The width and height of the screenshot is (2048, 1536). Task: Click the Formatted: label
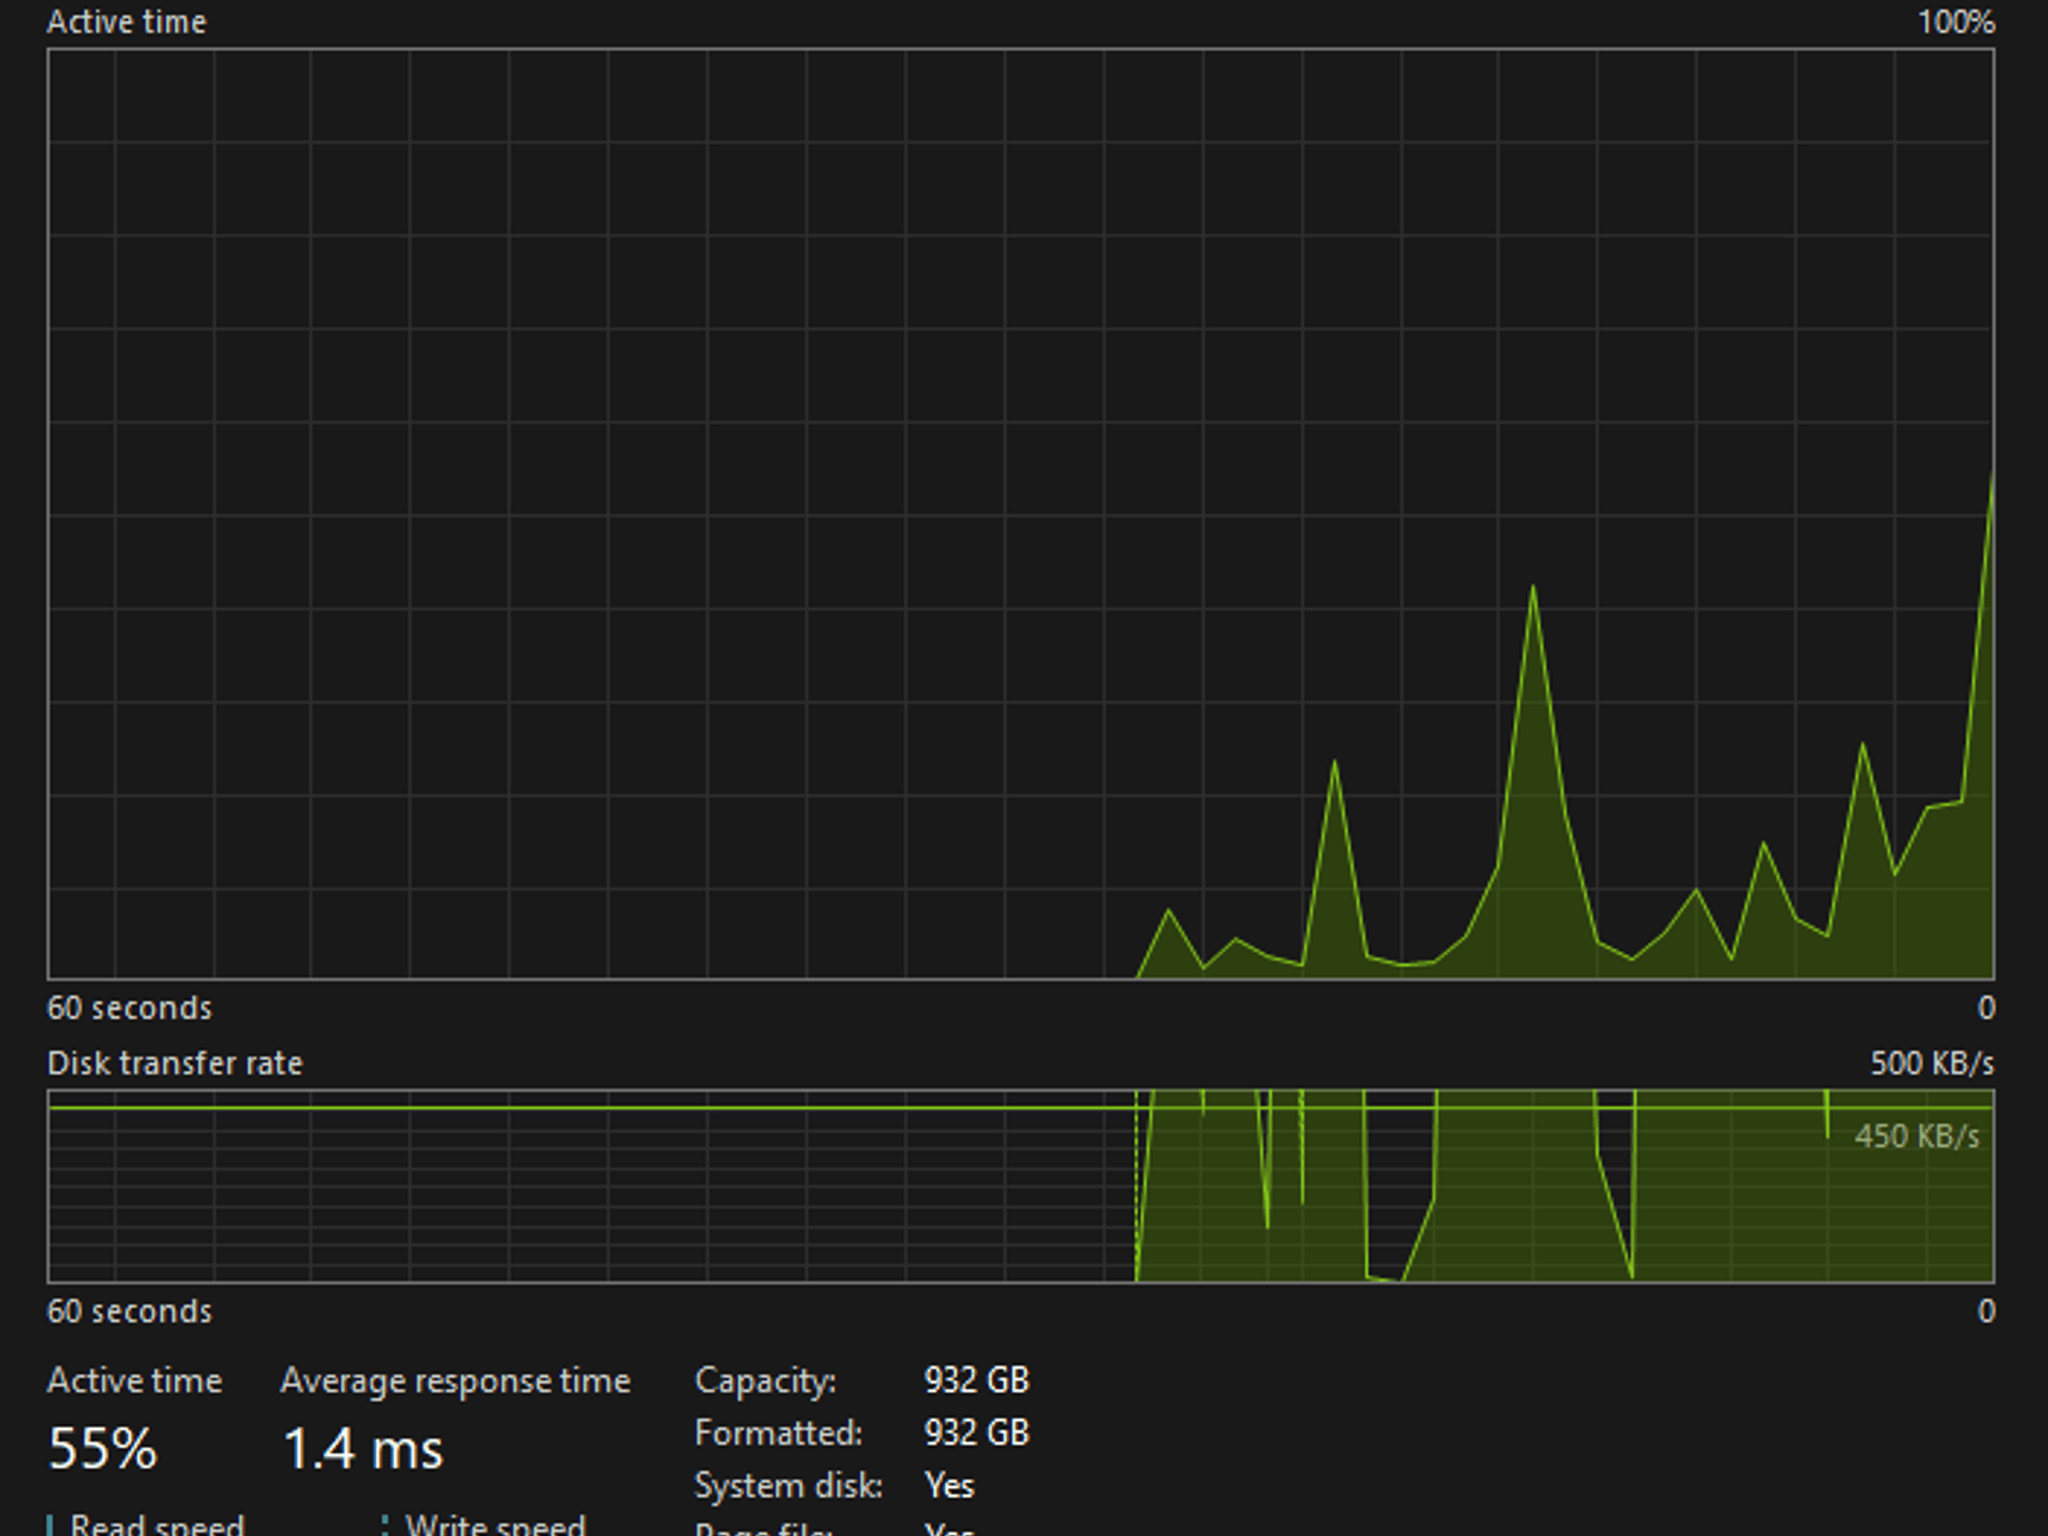coord(778,1433)
